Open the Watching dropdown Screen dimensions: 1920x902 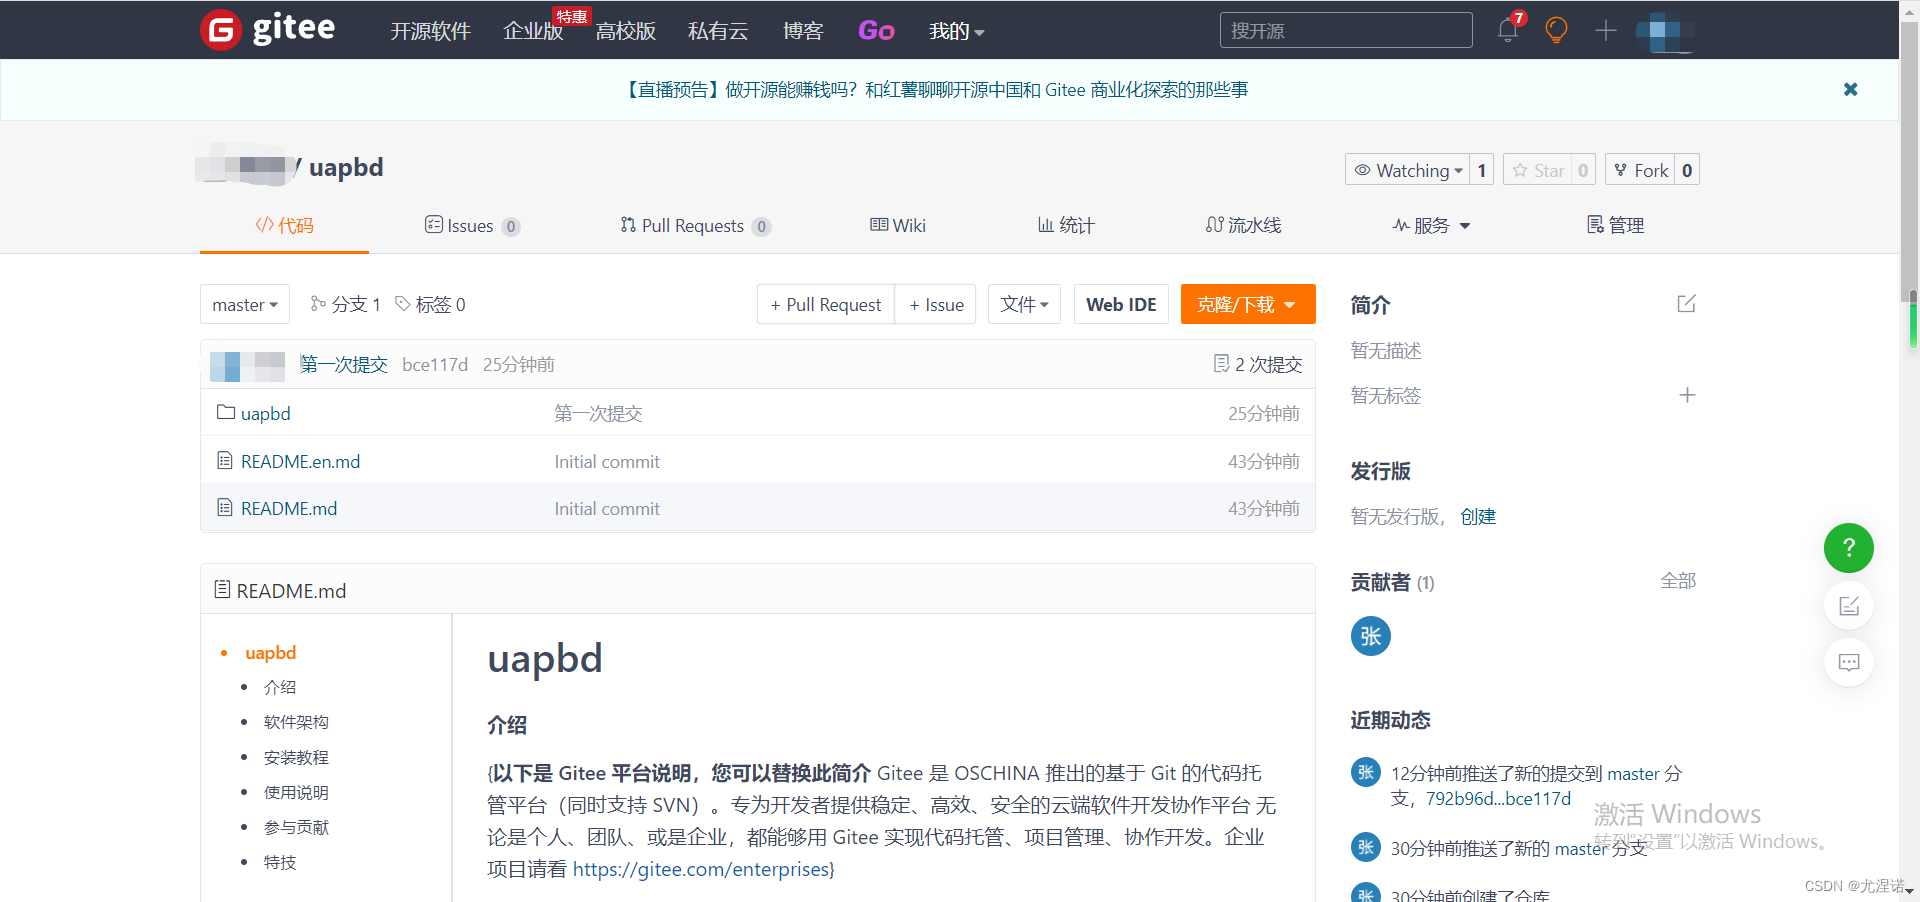point(1408,170)
